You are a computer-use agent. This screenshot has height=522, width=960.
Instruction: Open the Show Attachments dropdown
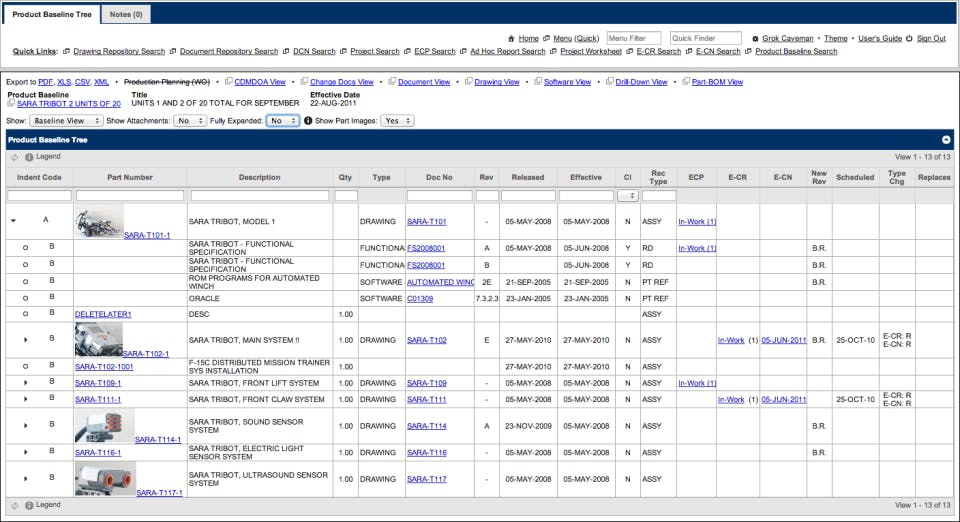point(188,121)
